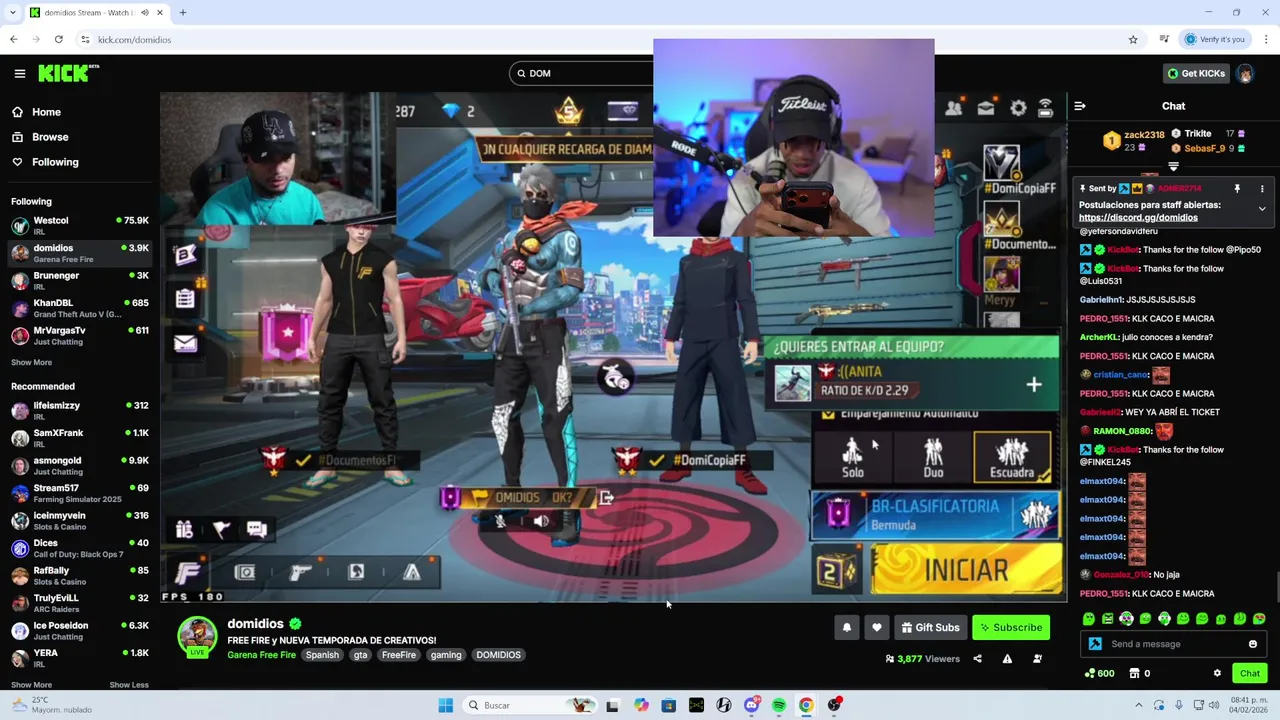Bookmark this page with the star icon
This screenshot has height=720, width=1280.
[x=1133, y=39]
